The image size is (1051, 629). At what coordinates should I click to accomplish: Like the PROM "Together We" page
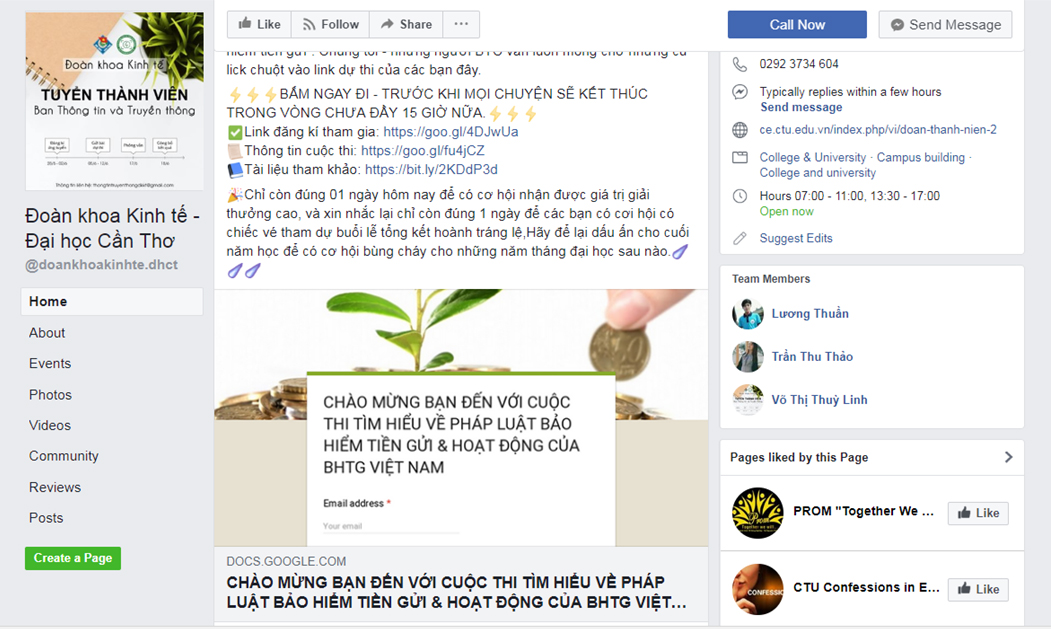click(978, 513)
